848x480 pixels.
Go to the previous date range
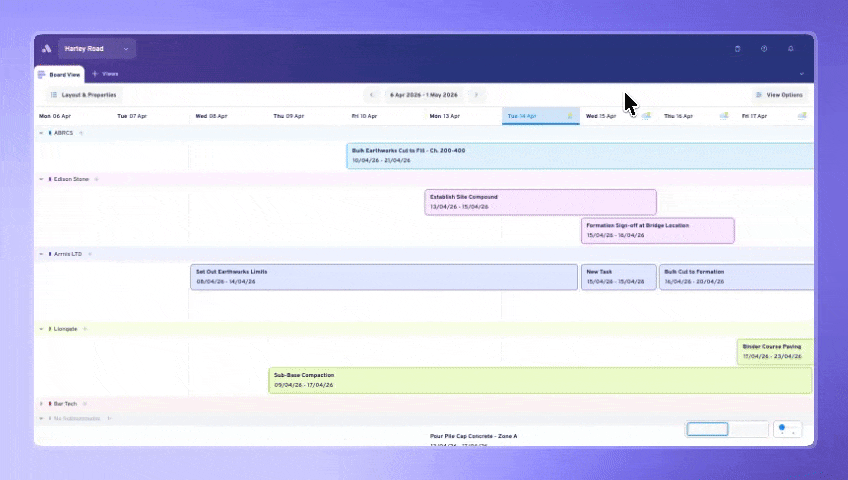click(x=372, y=95)
